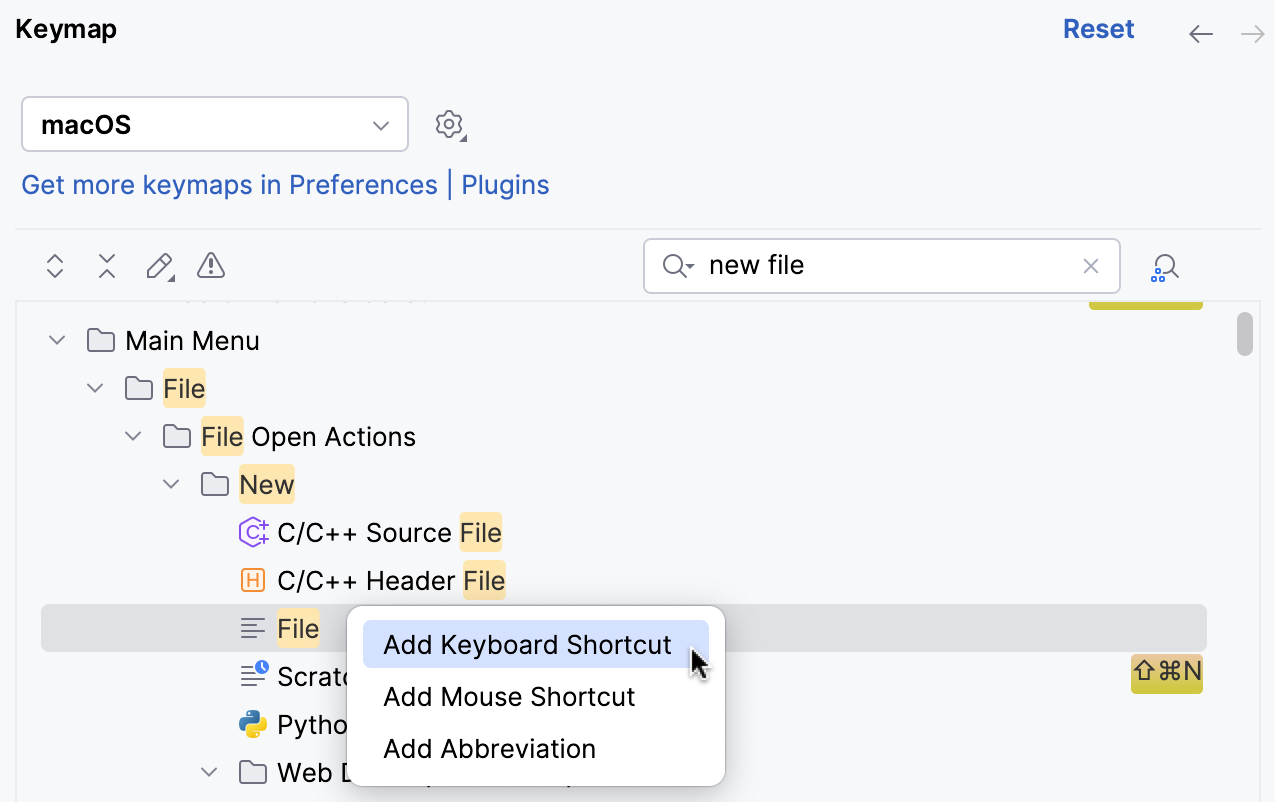Show keymap conflicts via the warning icon
This screenshot has height=802, width=1275.
[210, 266]
